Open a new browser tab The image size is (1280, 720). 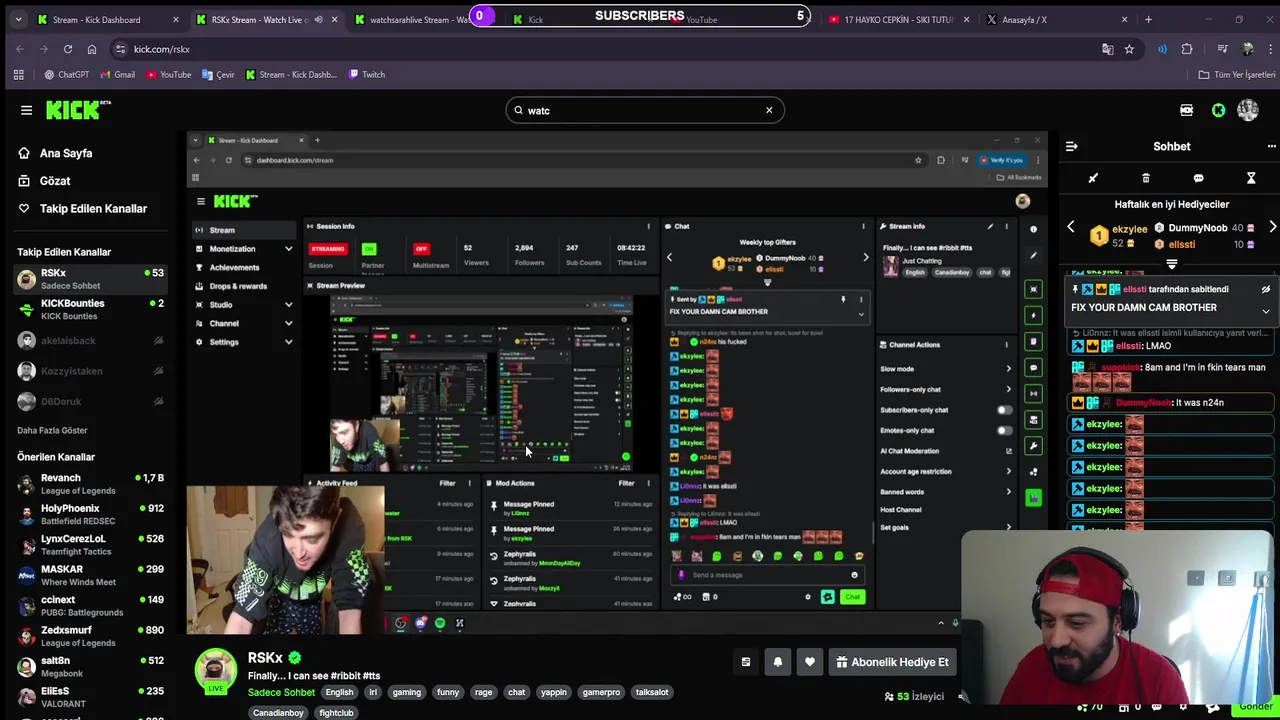coord(1148,19)
